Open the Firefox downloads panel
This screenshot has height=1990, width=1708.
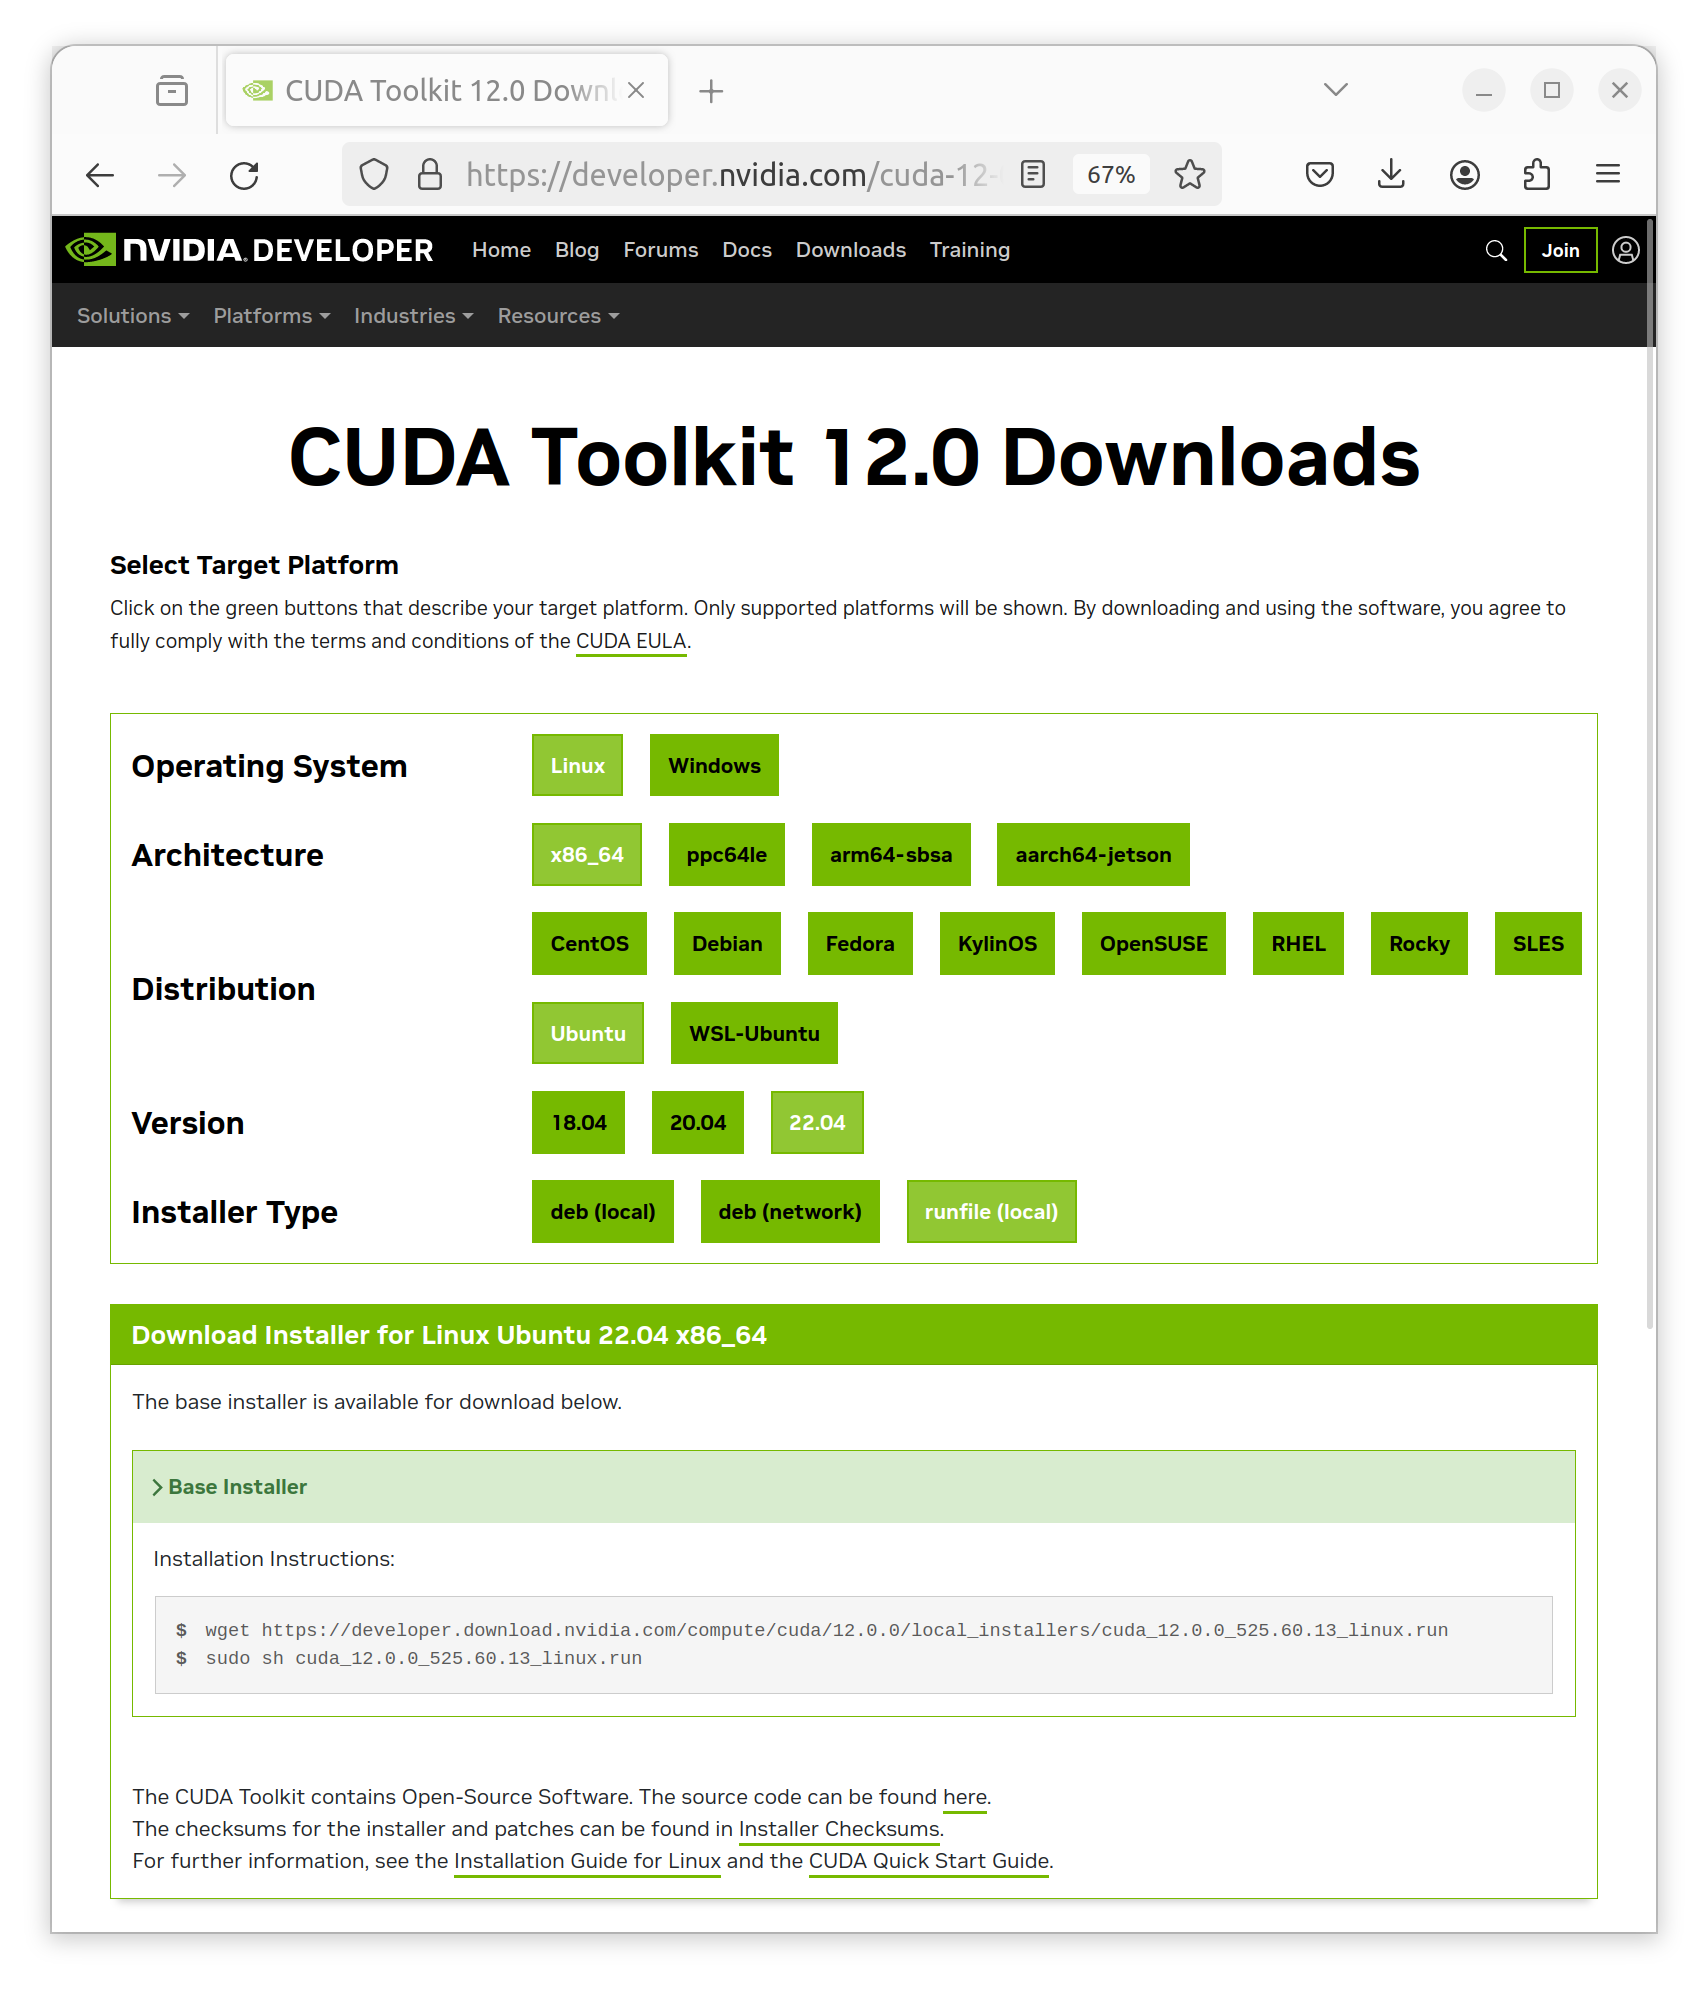[1392, 175]
